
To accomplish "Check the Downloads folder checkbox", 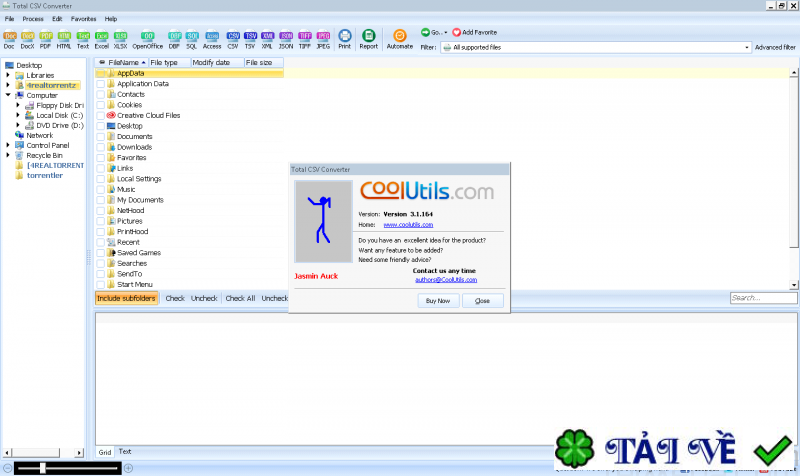I will coord(101,147).
